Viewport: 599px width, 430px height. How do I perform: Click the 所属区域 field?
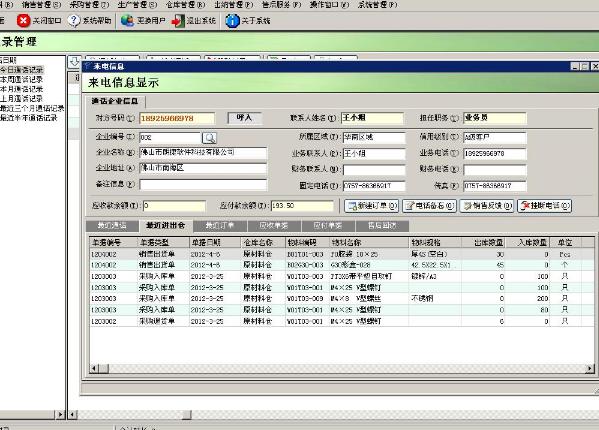pos(374,137)
